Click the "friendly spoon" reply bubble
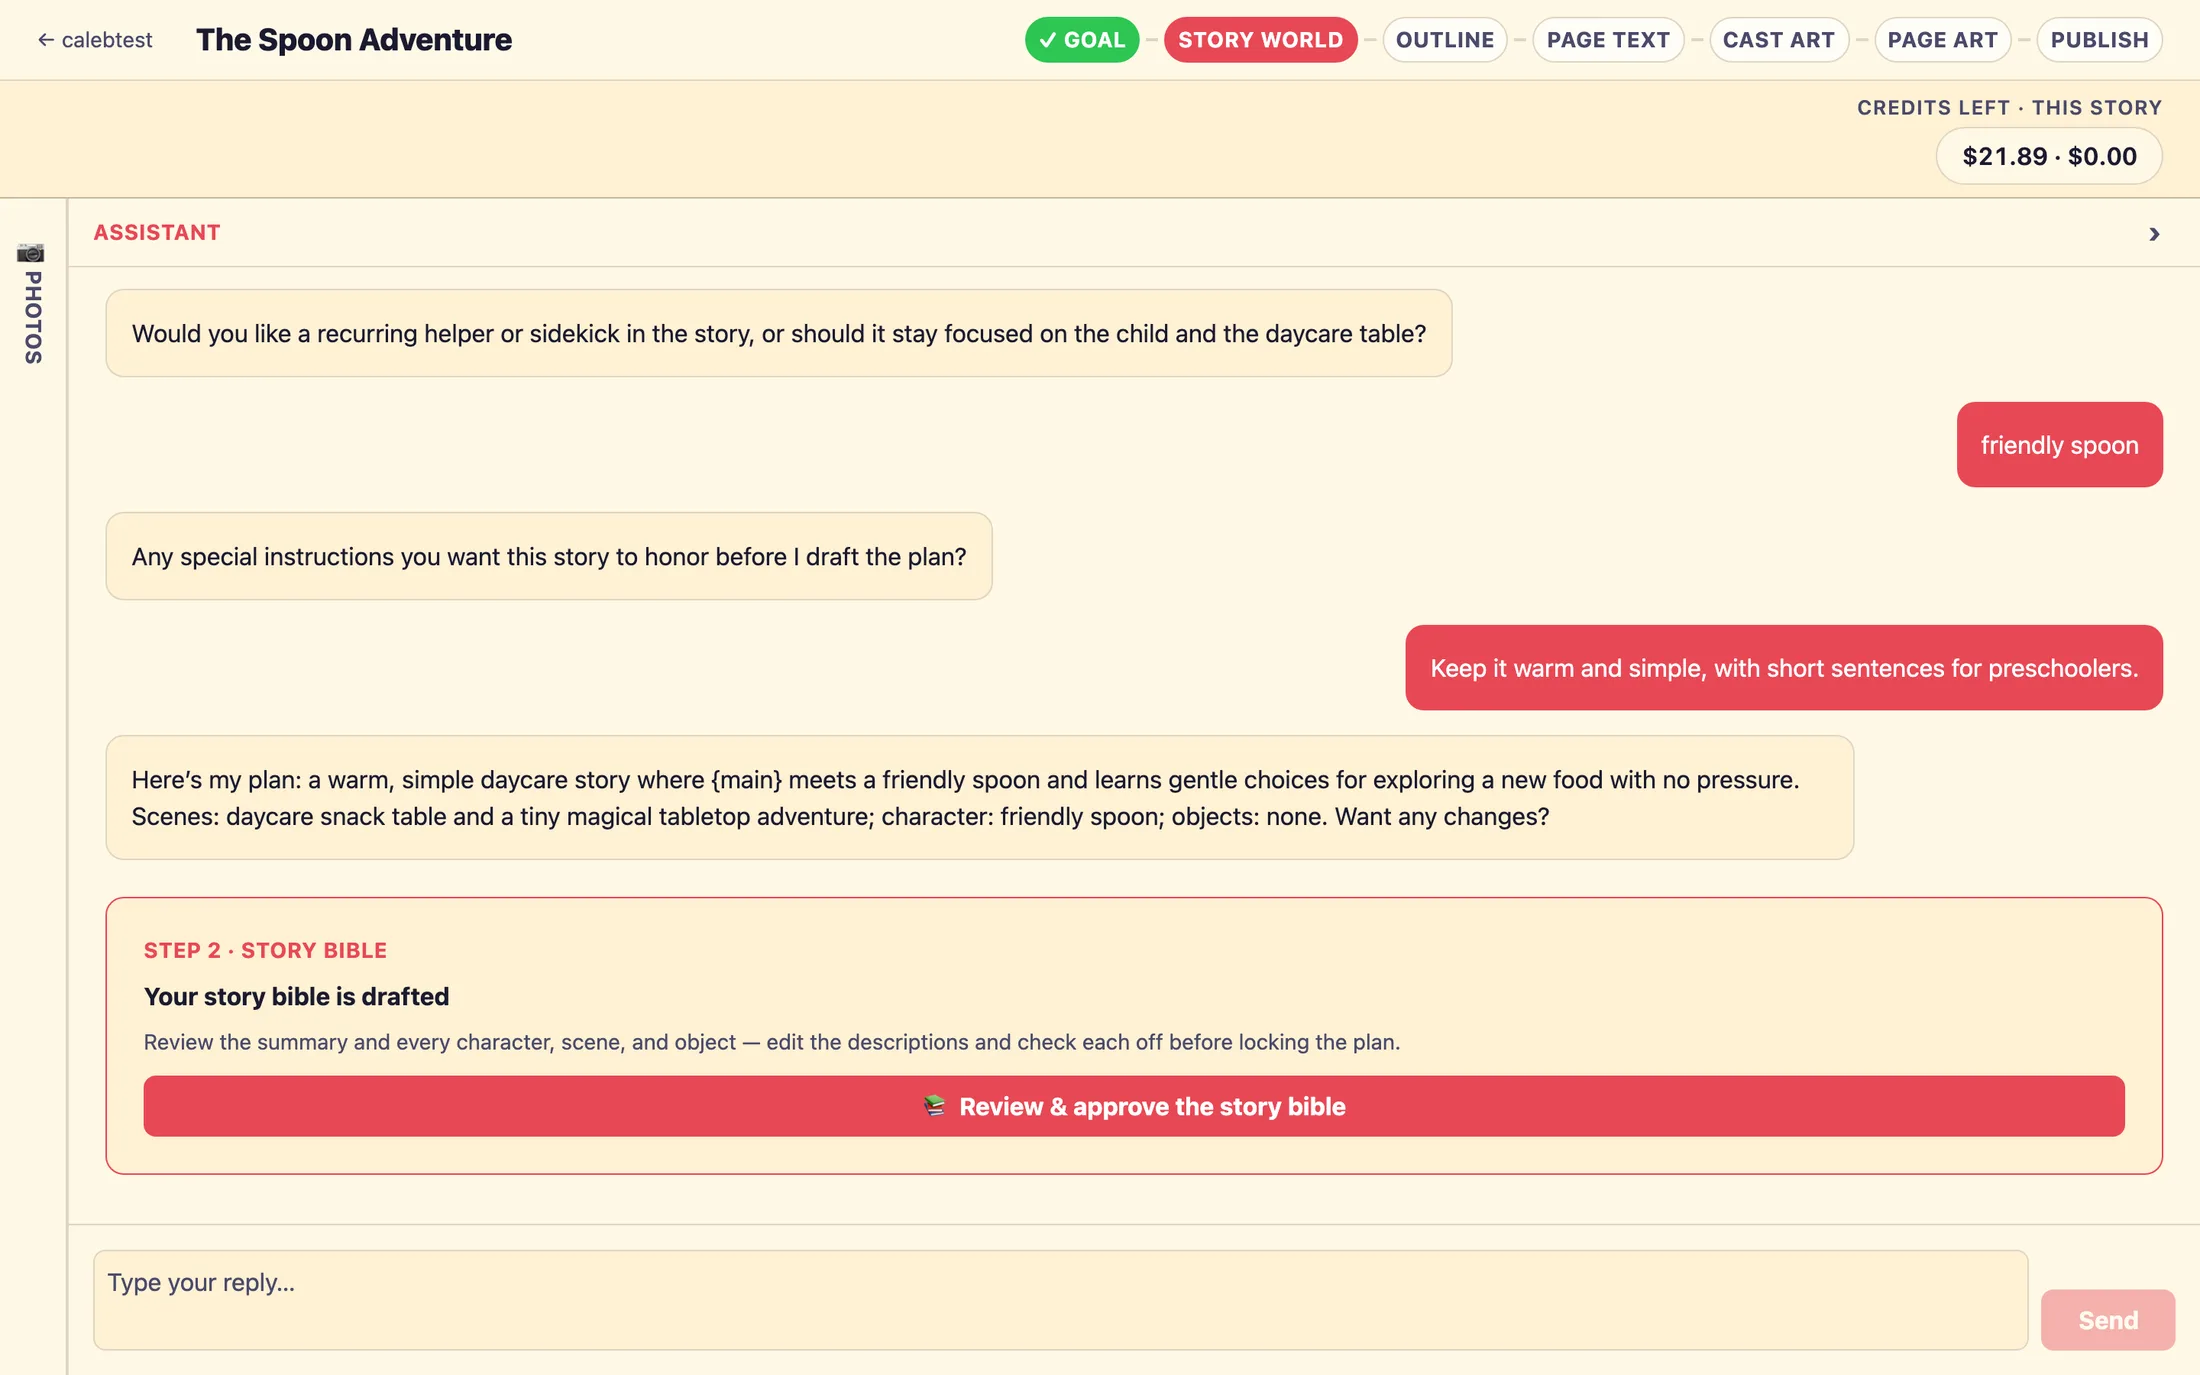 point(2059,445)
